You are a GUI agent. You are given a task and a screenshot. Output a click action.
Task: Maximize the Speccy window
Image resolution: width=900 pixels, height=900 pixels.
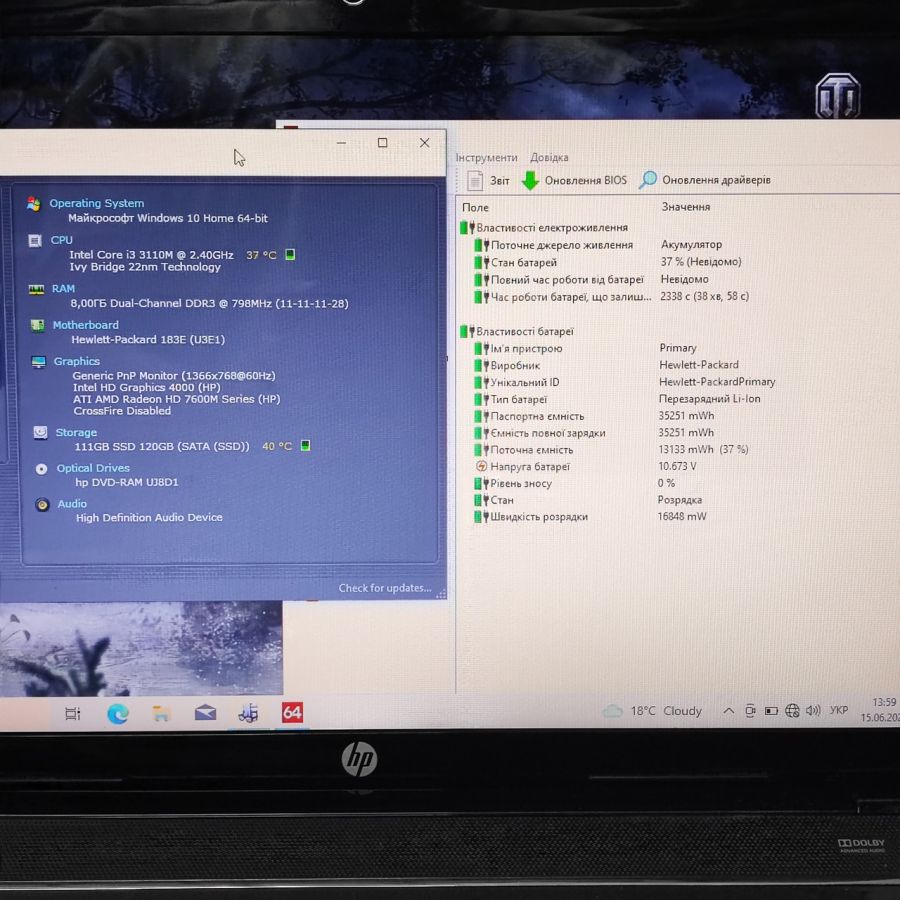(x=382, y=142)
